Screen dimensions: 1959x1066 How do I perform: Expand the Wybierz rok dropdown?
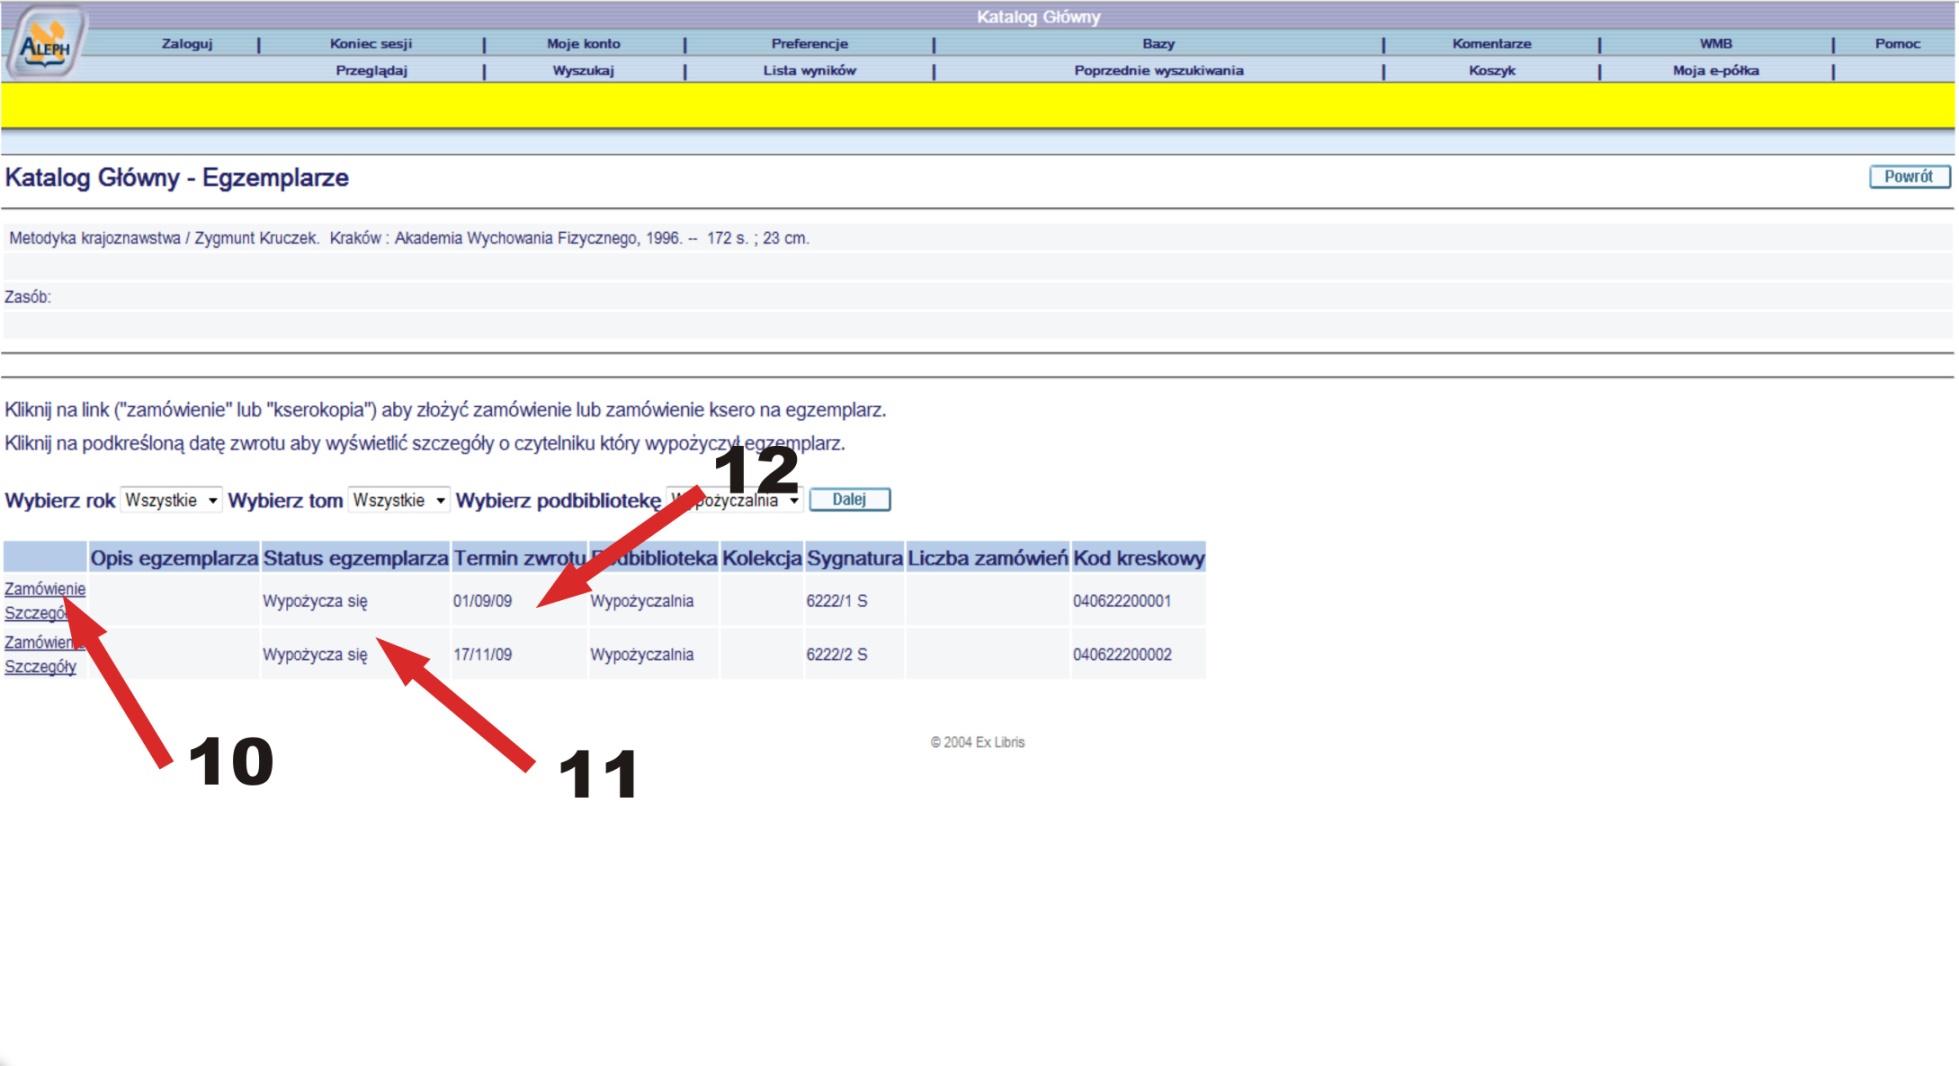pyautogui.click(x=170, y=499)
